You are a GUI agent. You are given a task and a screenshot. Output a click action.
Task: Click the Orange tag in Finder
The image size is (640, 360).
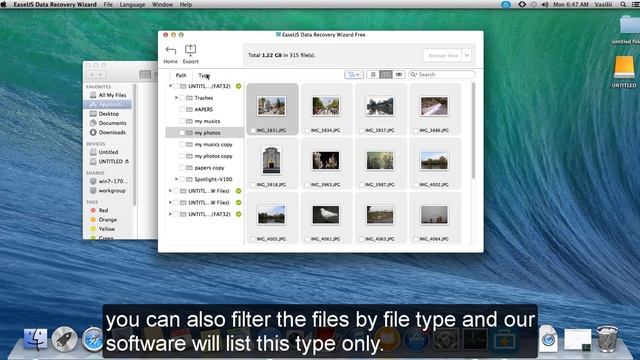point(108,220)
